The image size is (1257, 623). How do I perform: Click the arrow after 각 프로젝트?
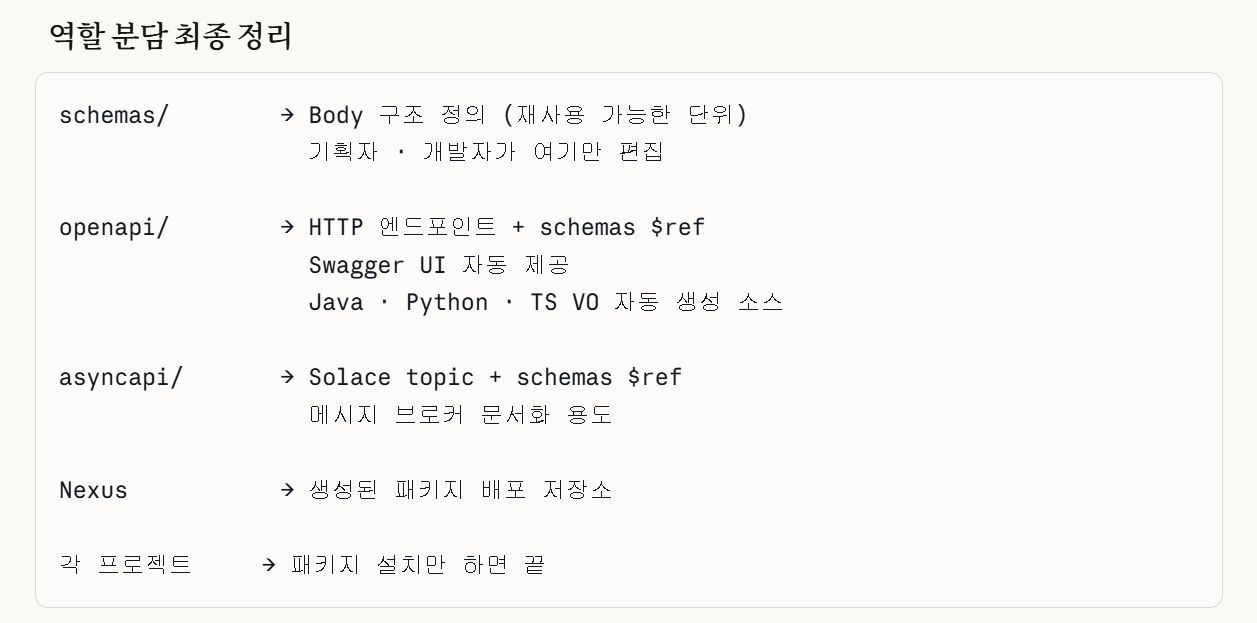pyautogui.click(x=268, y=565)
